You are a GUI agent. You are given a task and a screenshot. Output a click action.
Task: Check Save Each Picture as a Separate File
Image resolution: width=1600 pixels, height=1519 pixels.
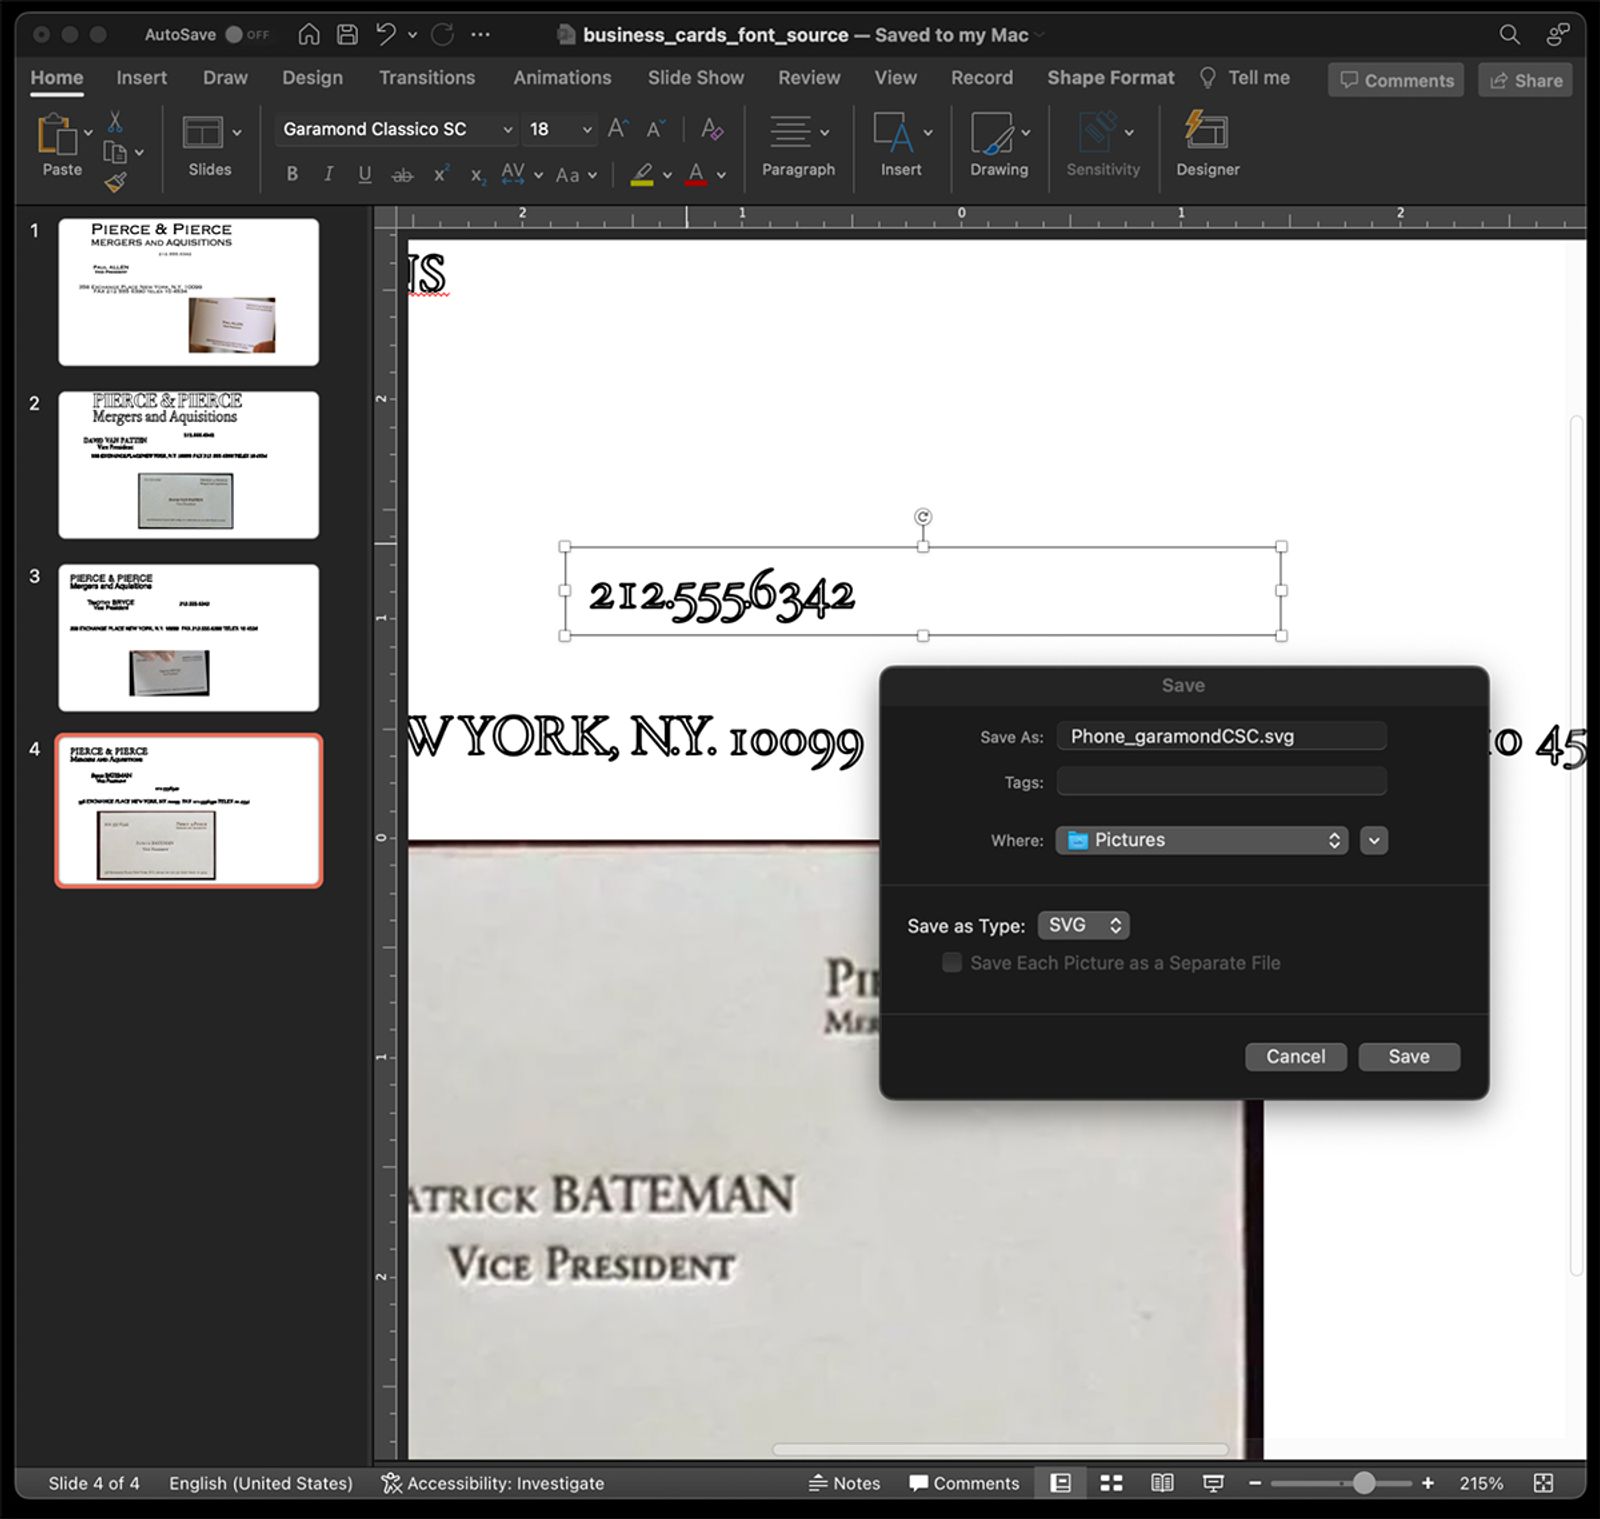pyautogui.click(x=951, y=963)
